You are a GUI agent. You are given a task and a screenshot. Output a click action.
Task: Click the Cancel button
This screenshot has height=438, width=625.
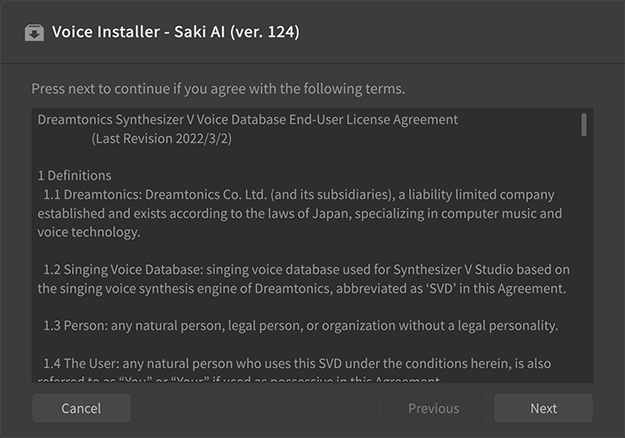click(81, 408)
